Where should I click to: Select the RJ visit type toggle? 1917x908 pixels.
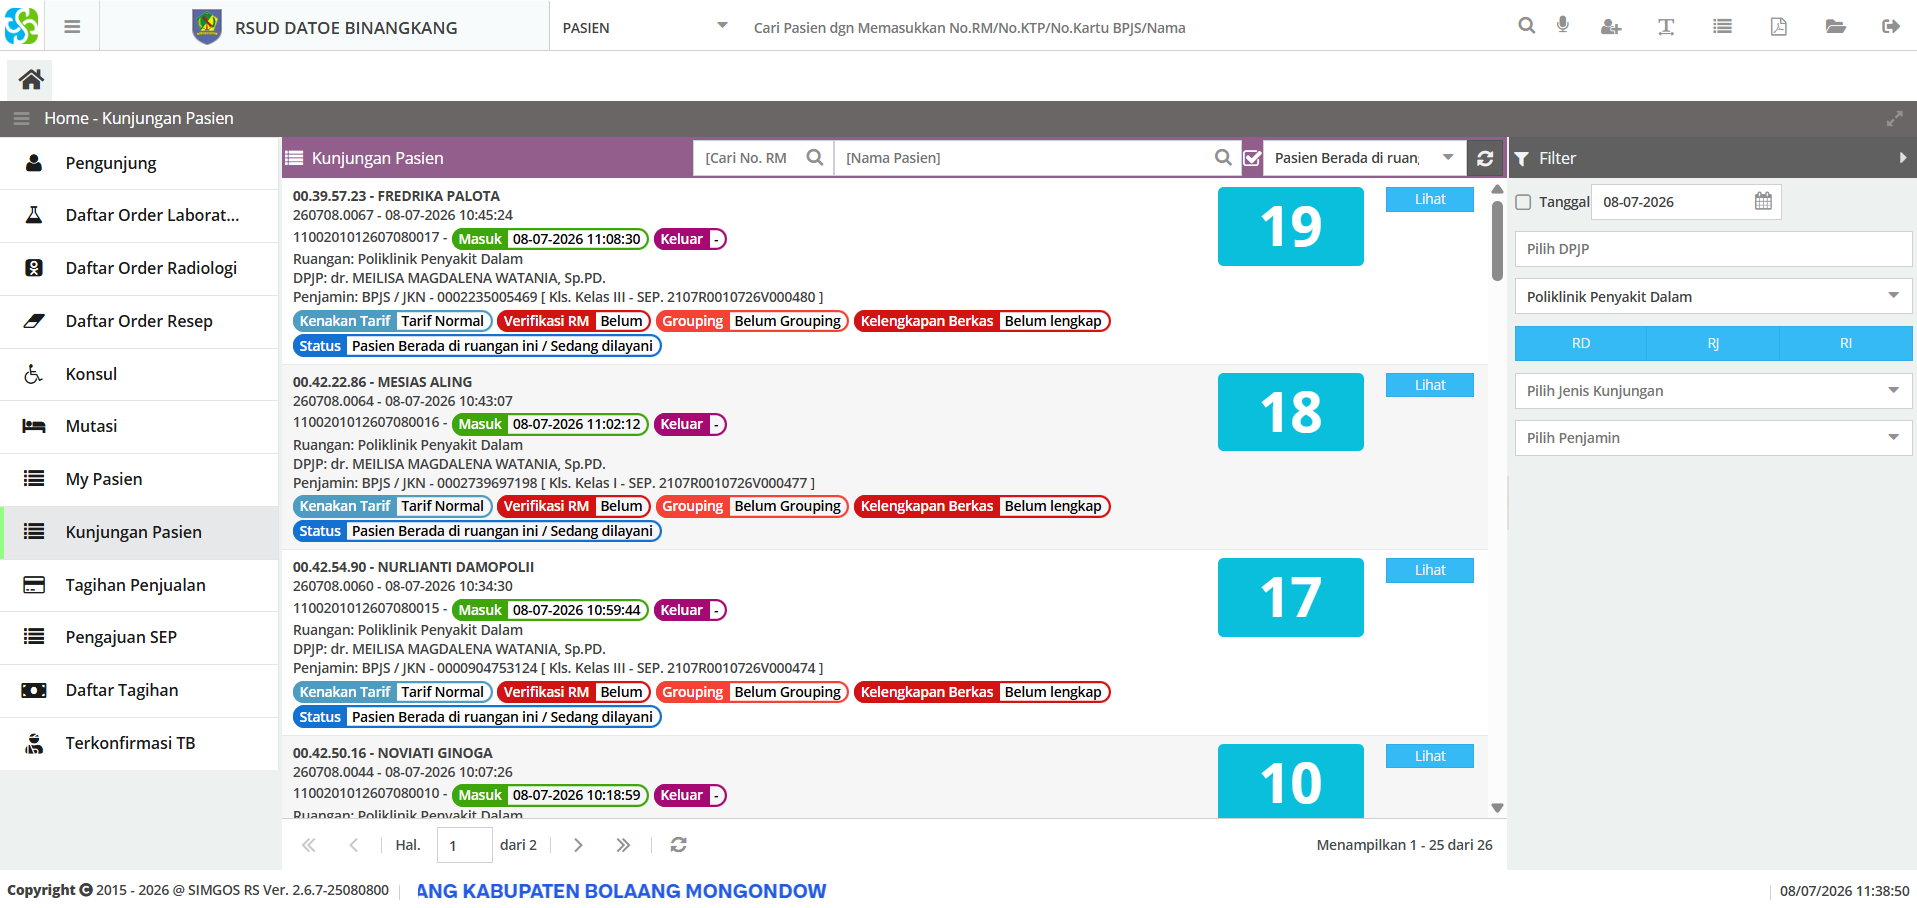pyautogui.click(x=1713, y=343)
